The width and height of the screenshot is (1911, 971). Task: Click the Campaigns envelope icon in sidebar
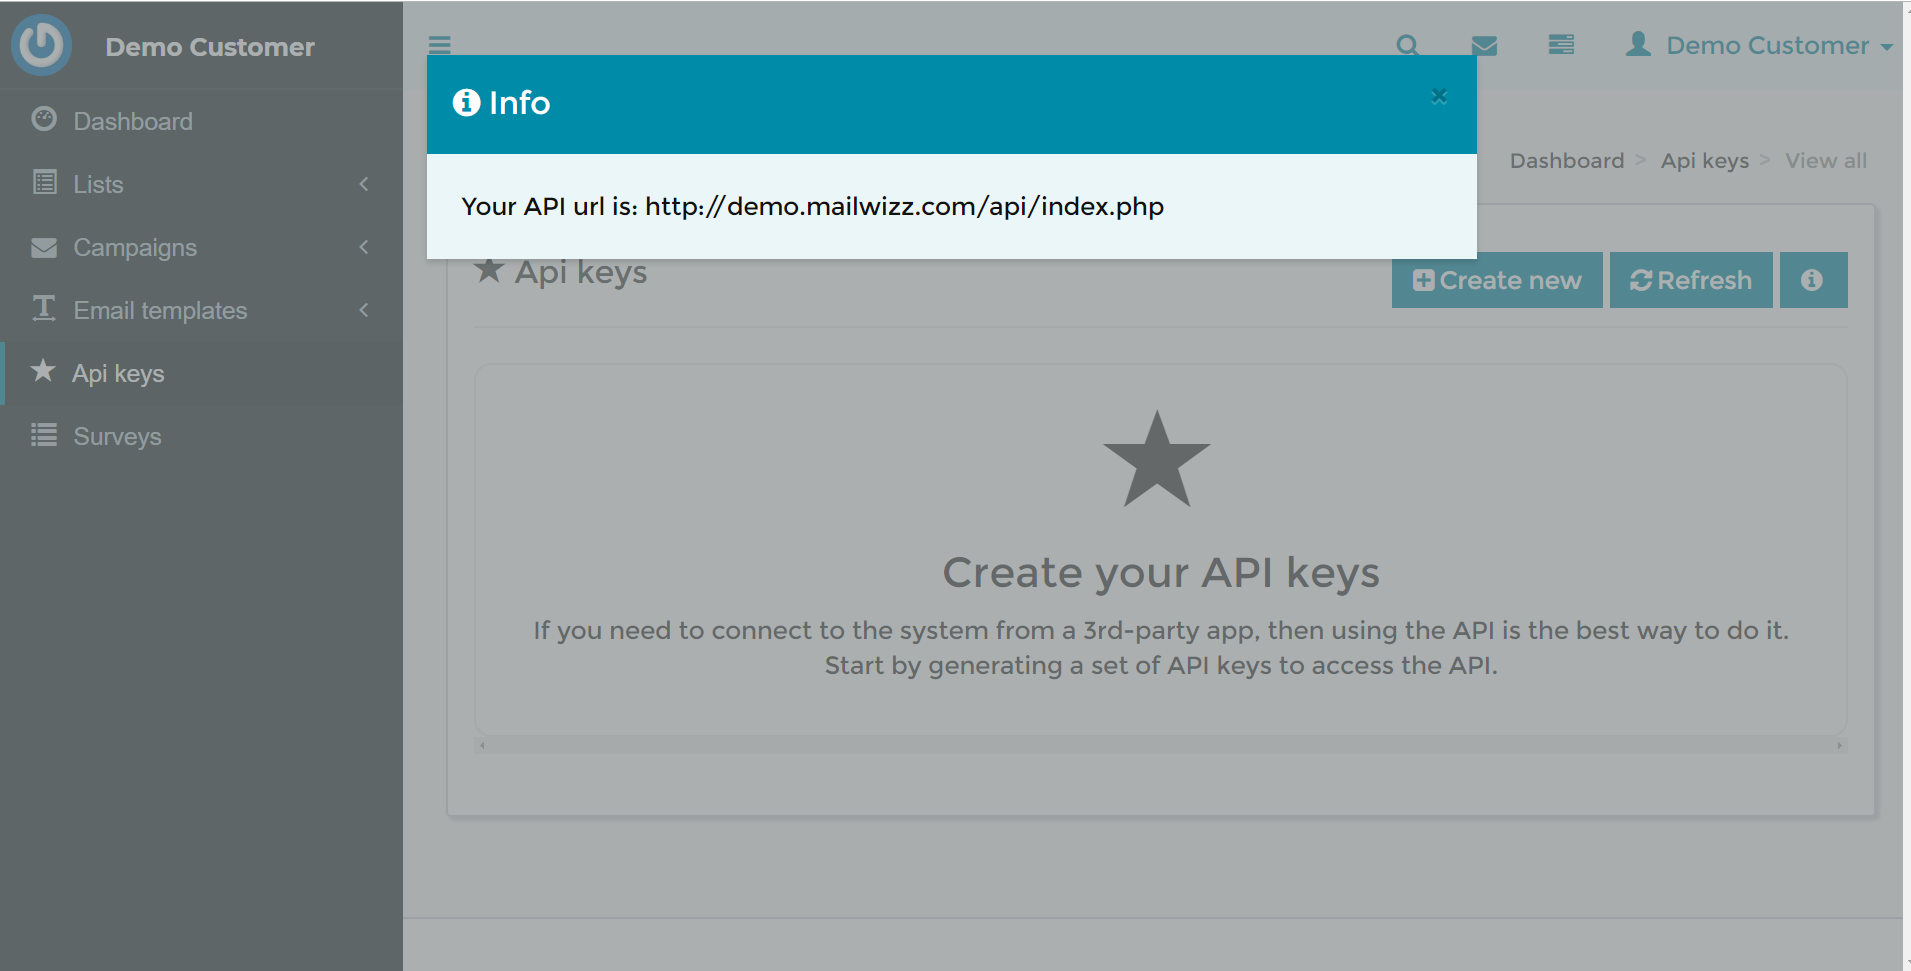(x=44, y=247)
